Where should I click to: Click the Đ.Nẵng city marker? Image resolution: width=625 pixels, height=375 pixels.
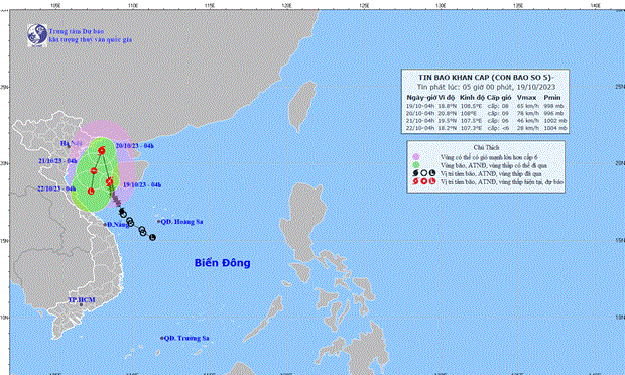click(x=106, y=225)
